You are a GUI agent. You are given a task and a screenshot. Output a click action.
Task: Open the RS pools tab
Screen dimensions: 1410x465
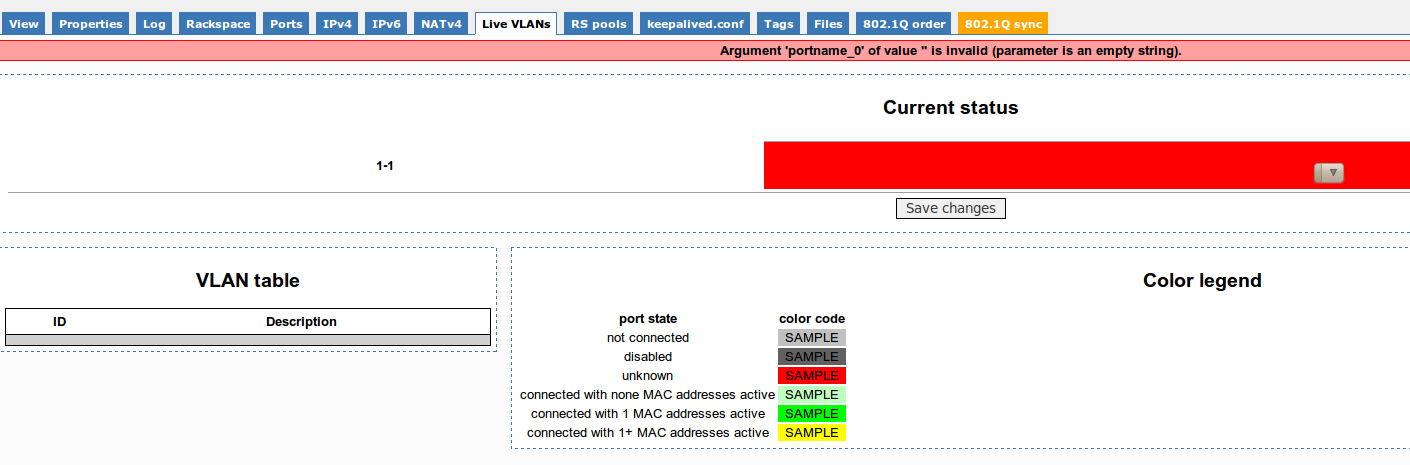pos(598,24)
